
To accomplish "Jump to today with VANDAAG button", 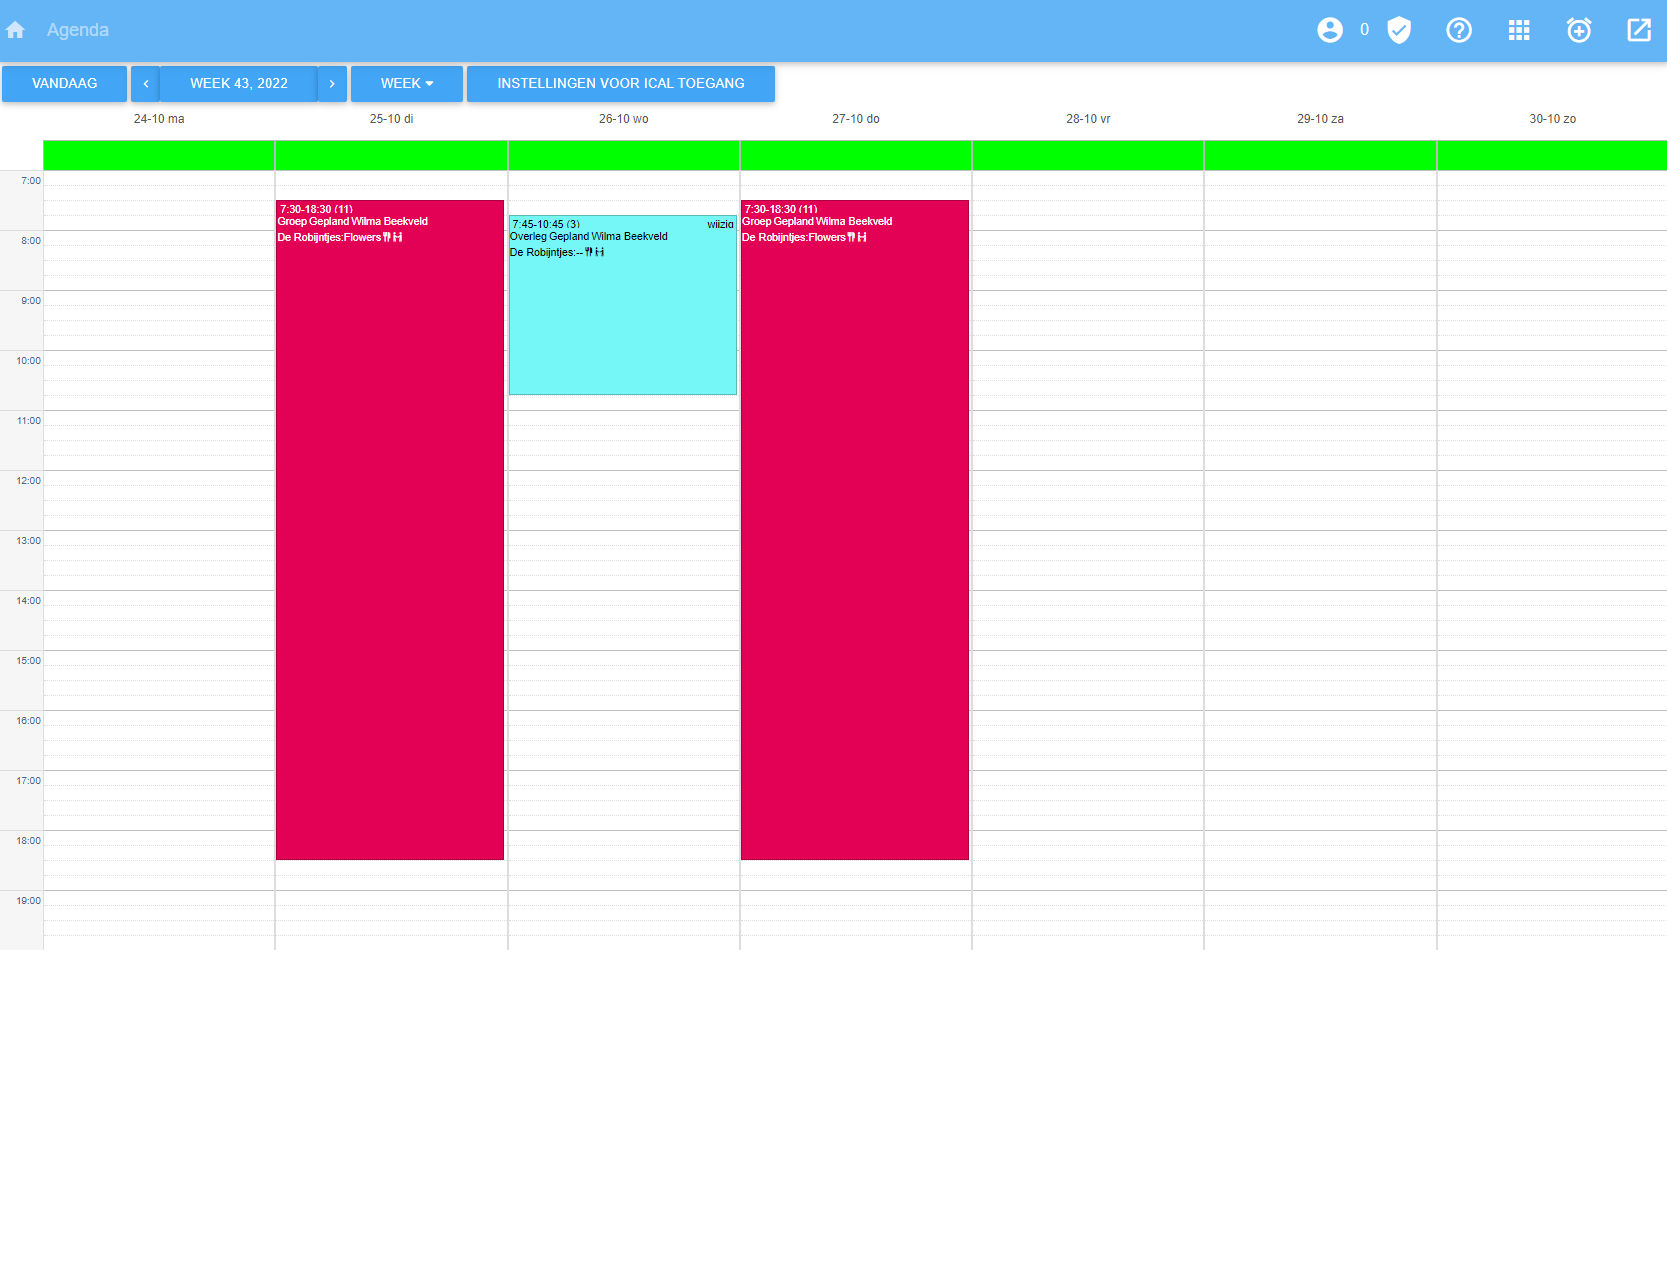I will tap(64, 84).
